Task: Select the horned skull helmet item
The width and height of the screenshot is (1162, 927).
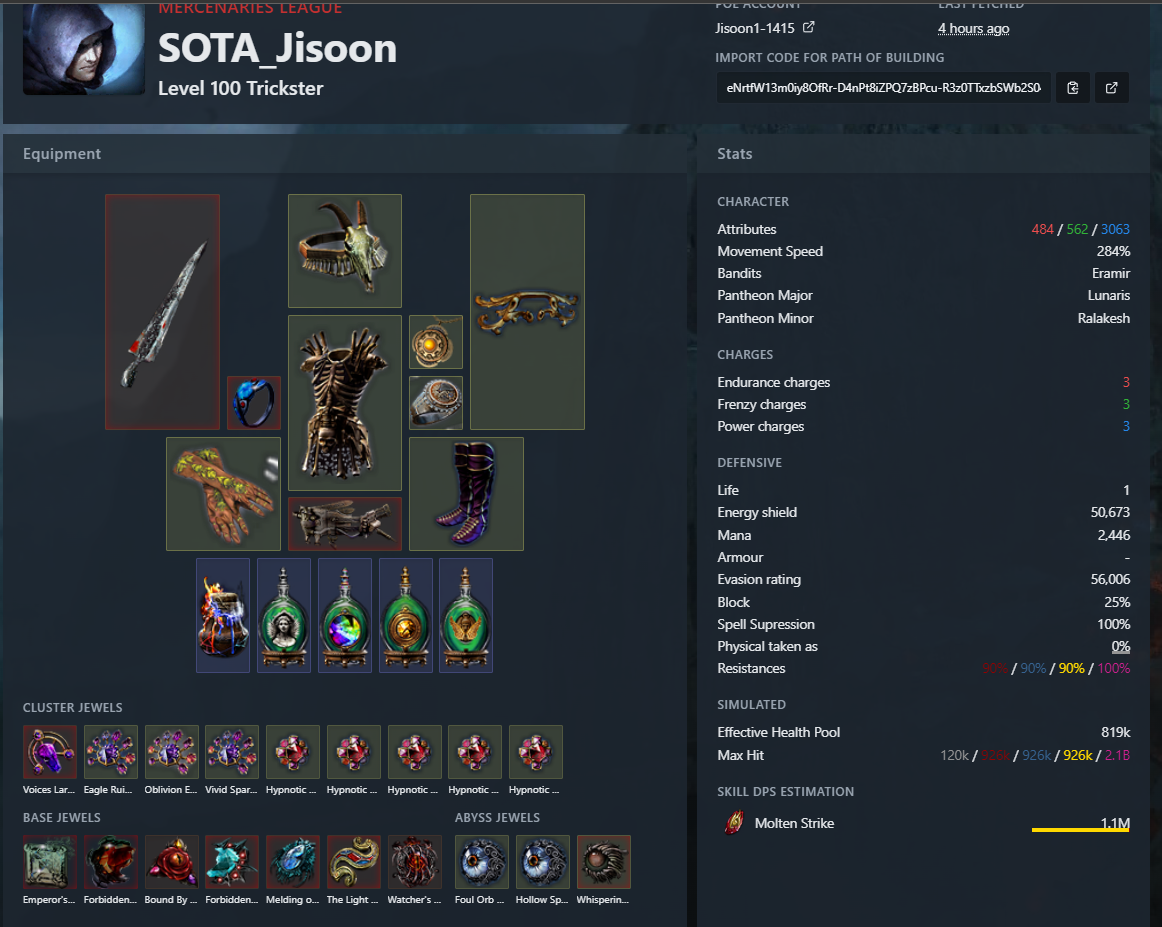Action: [x=345, y=251]
